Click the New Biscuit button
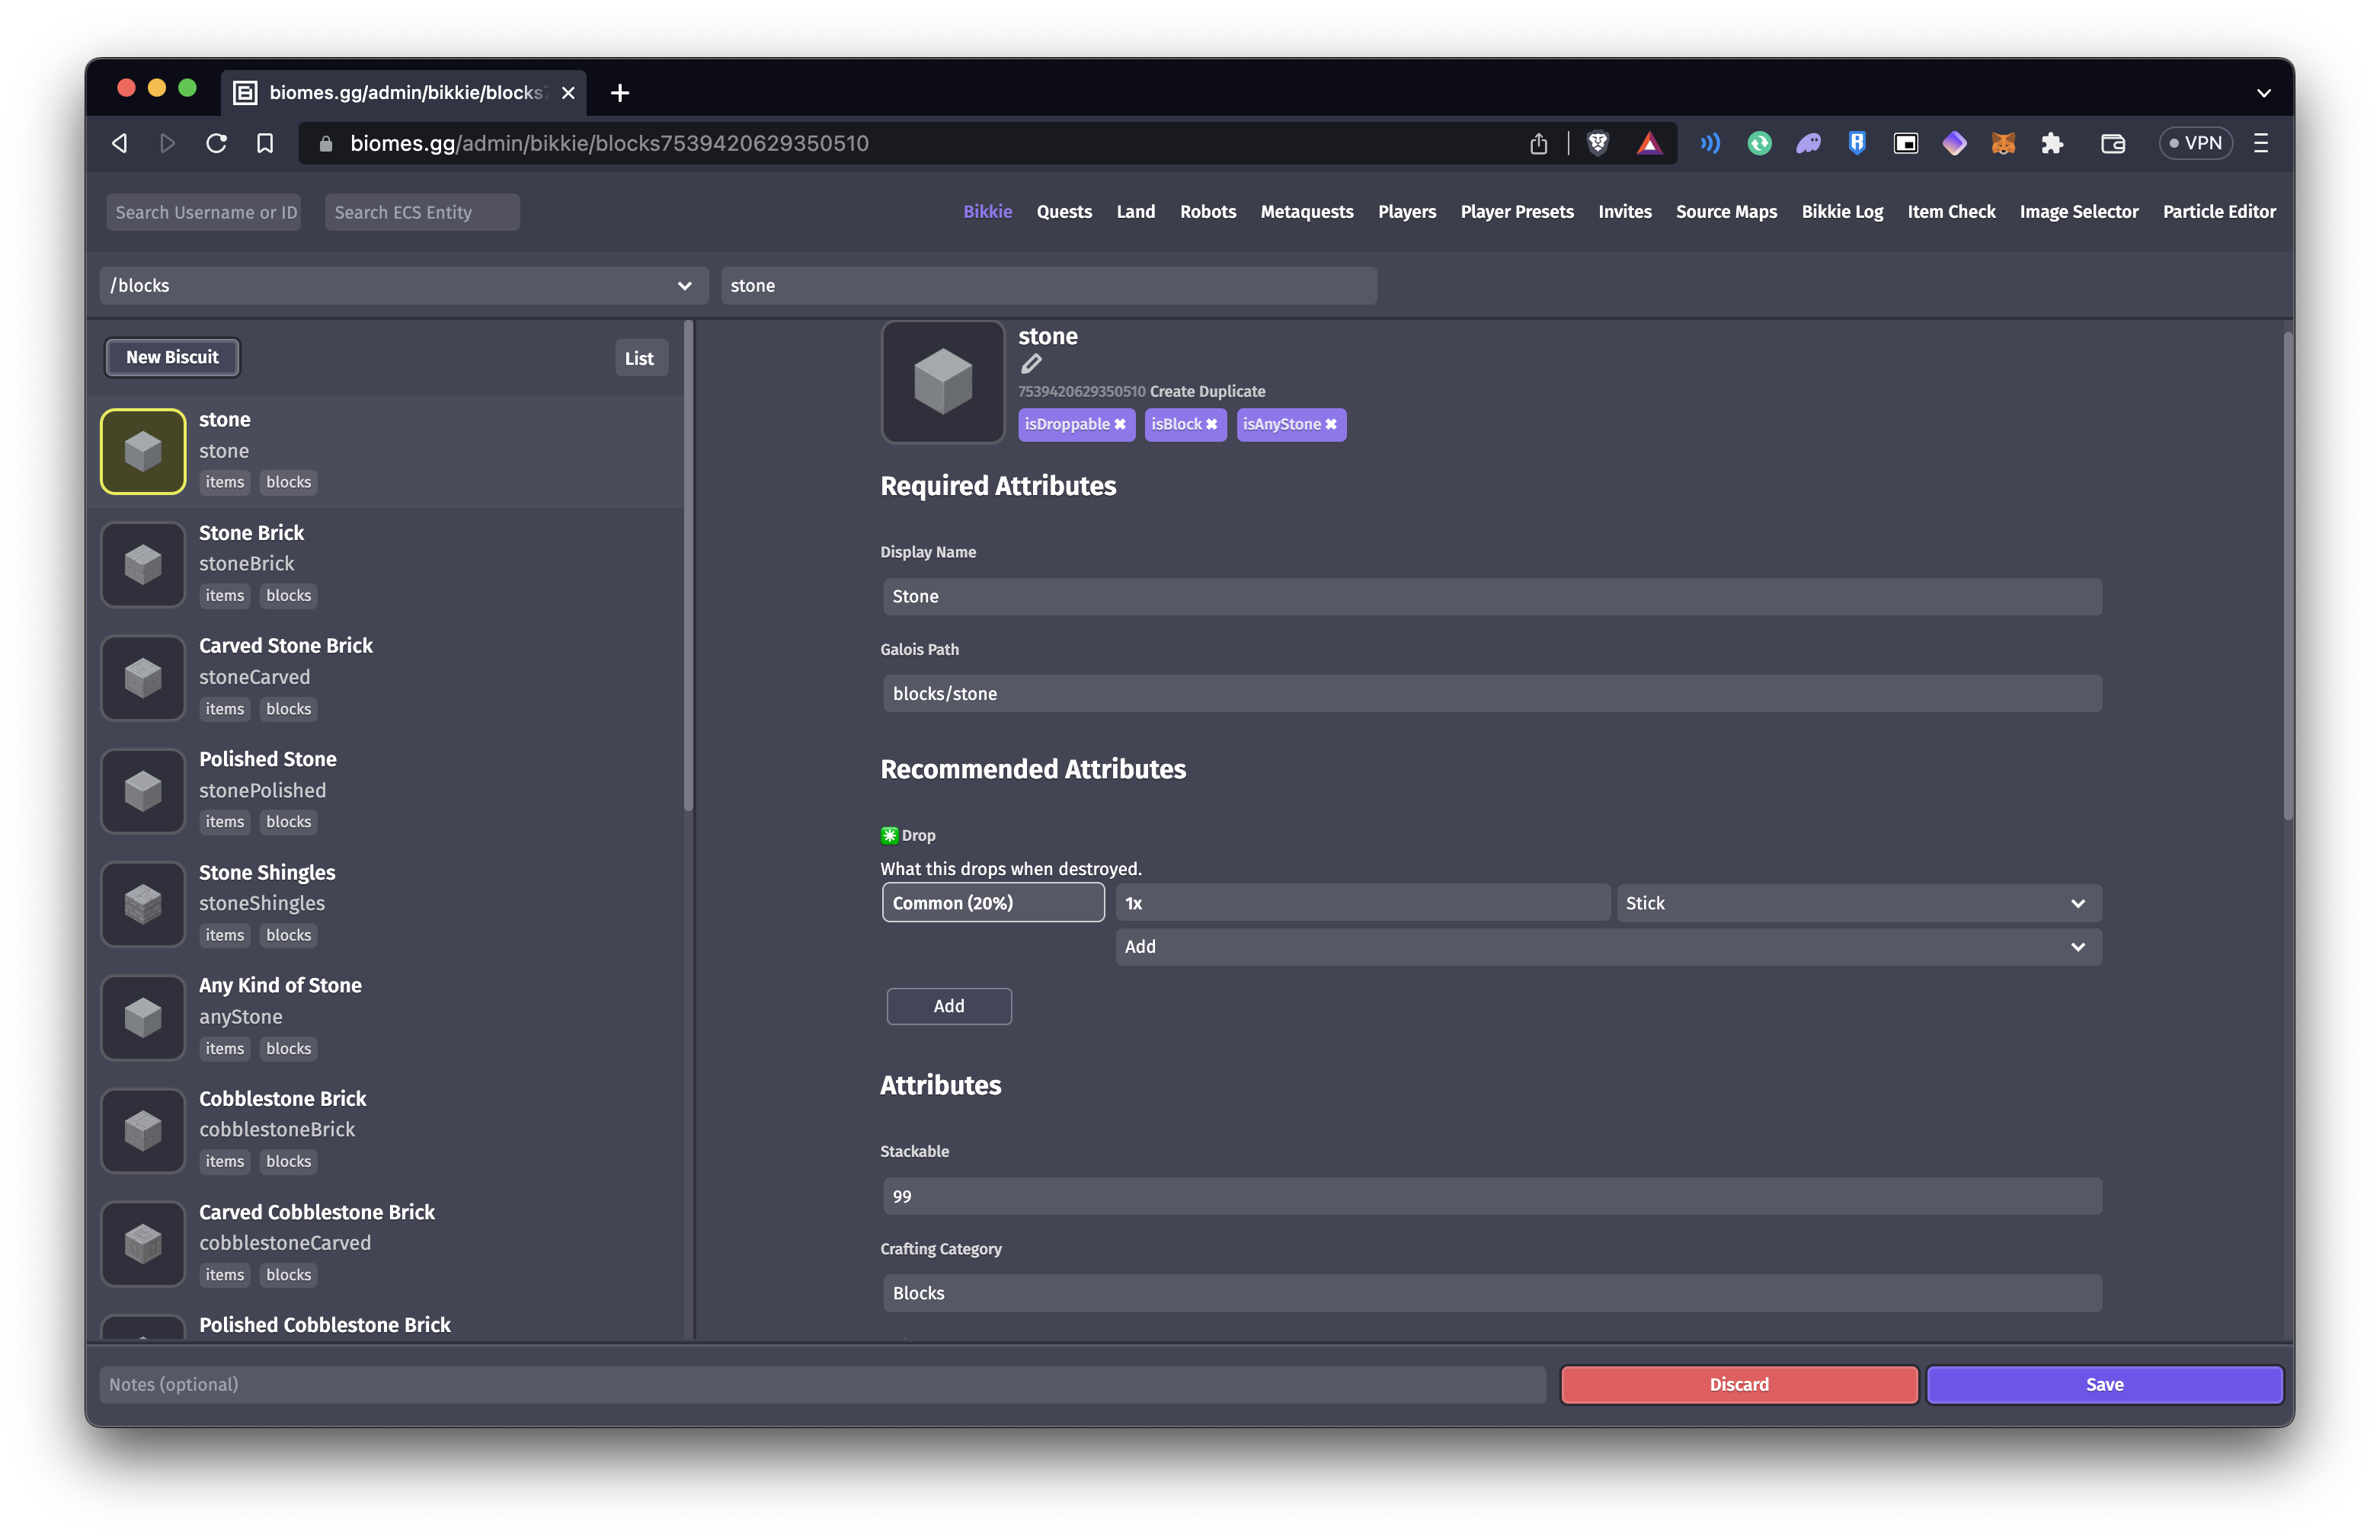The image size is (2380, 1540). (172, 357)
